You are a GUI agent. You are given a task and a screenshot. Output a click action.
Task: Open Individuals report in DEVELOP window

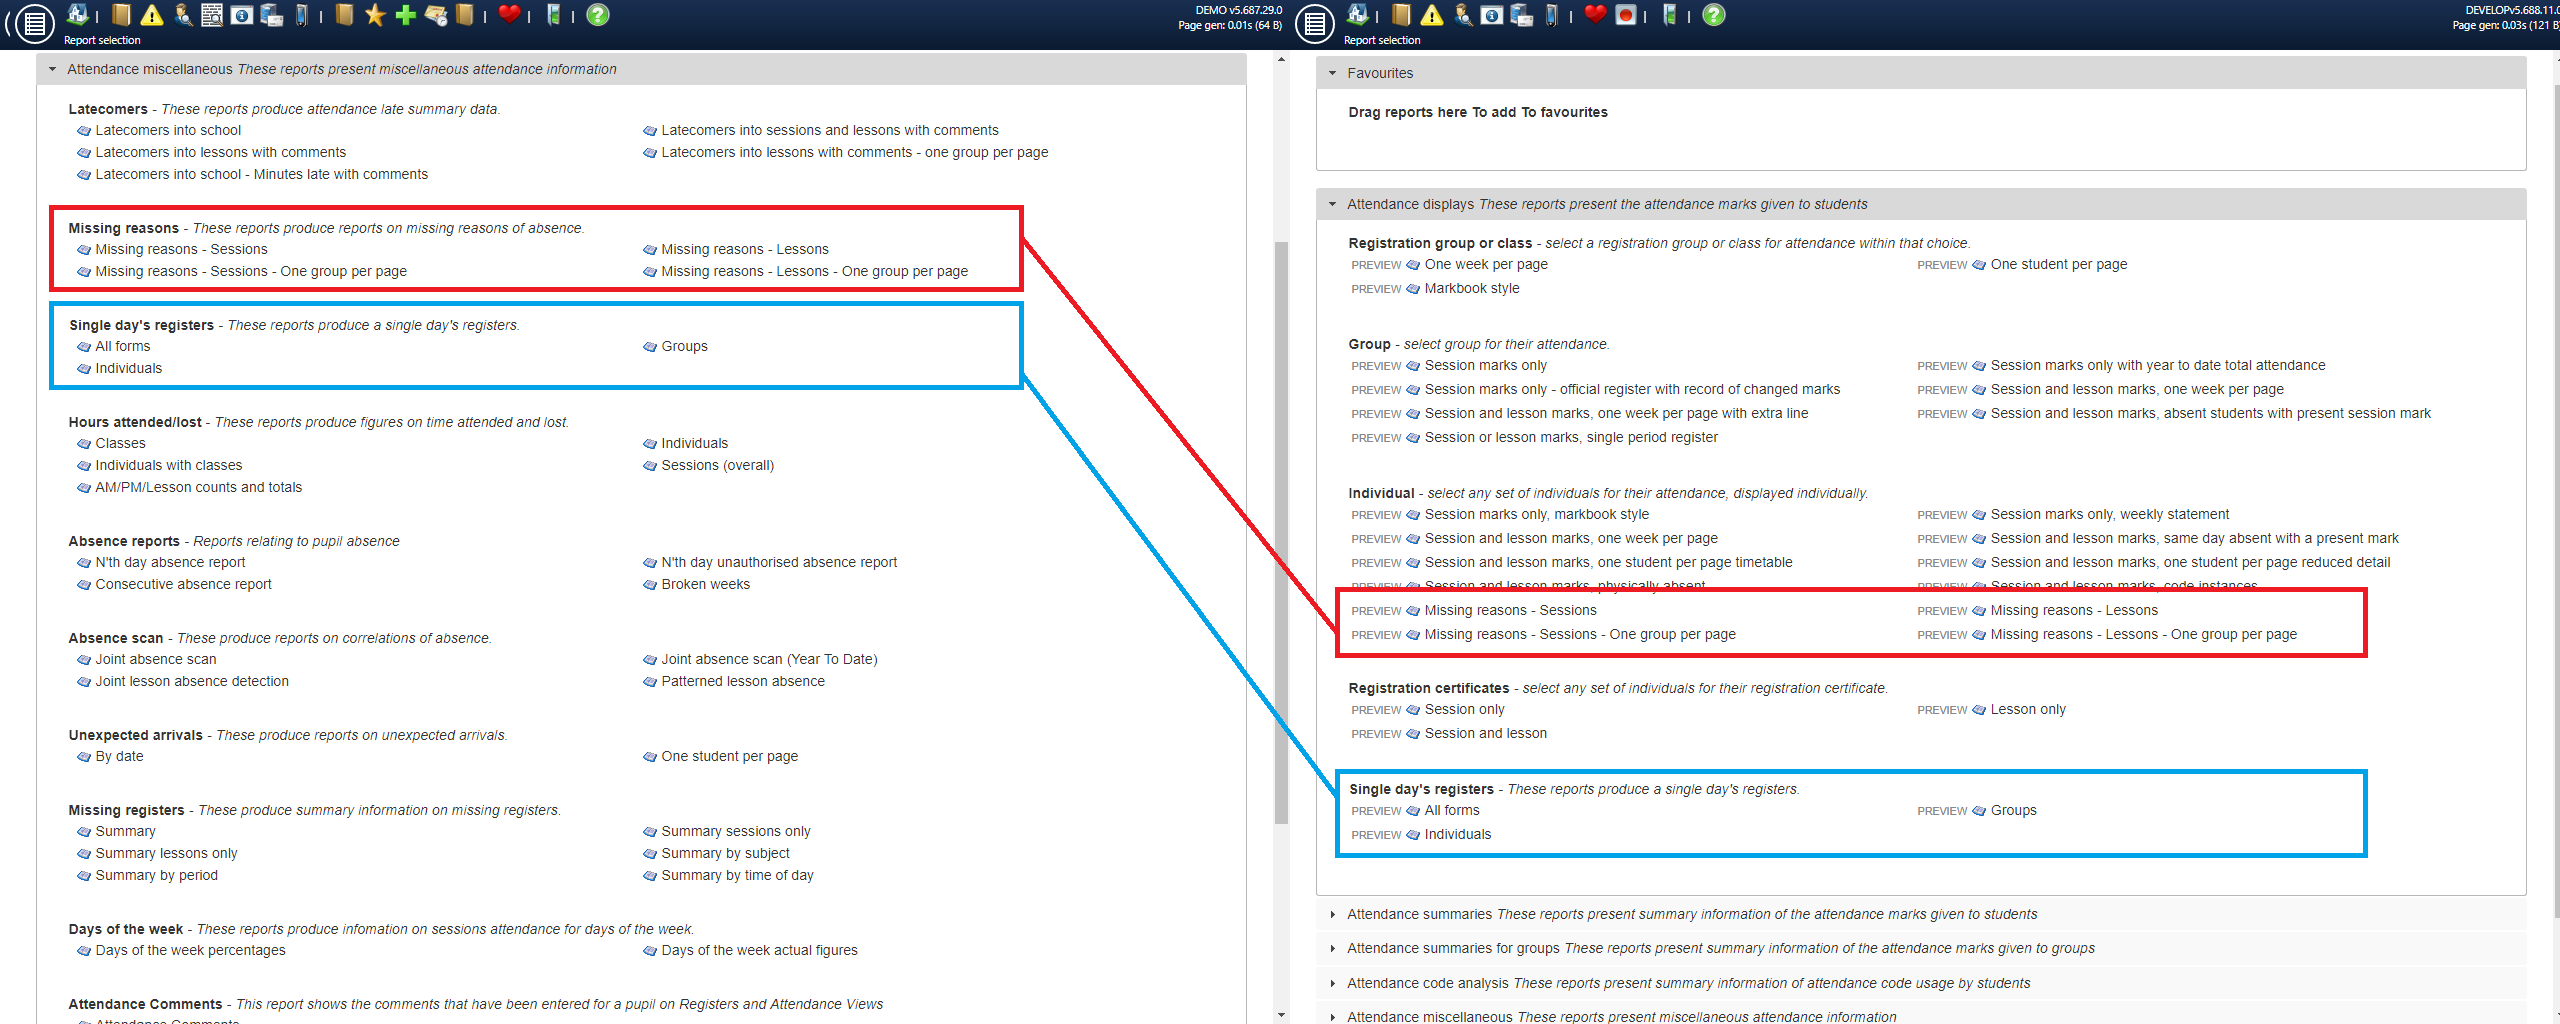click(x=1457, y=834)
